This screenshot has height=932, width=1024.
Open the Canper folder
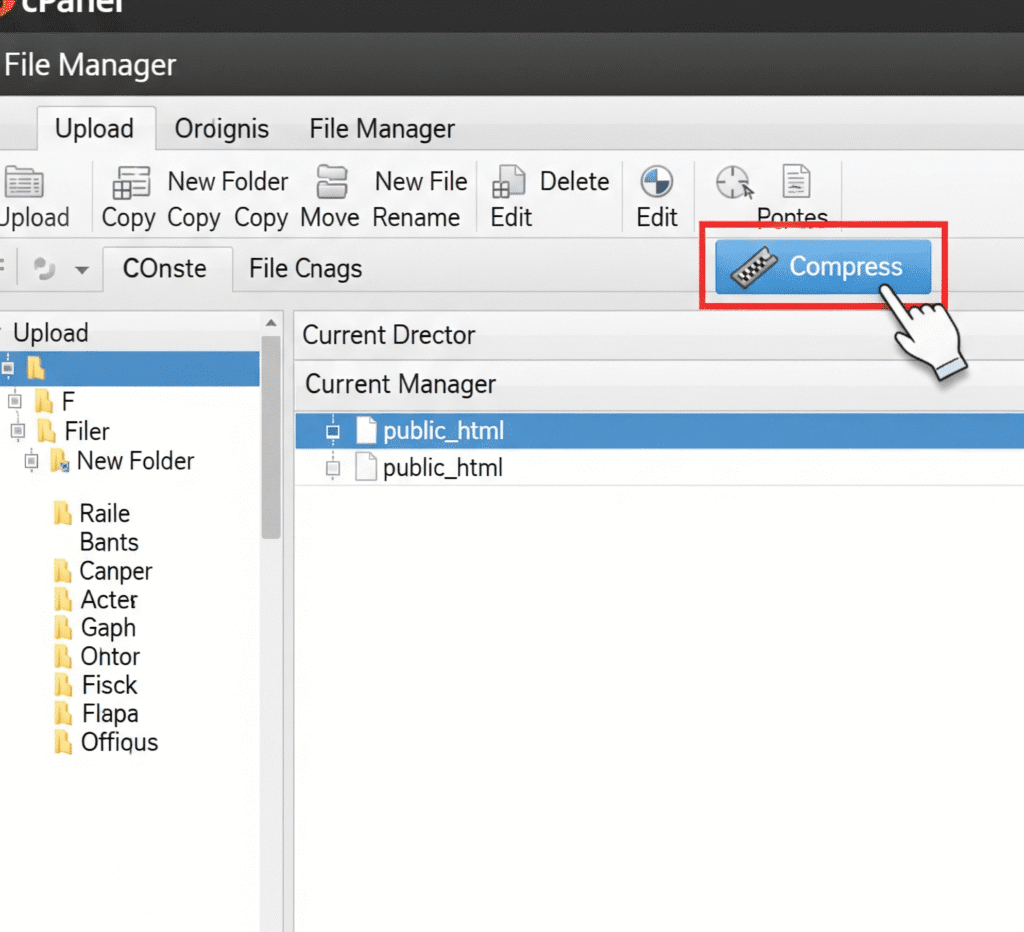(x=116, y=571)
